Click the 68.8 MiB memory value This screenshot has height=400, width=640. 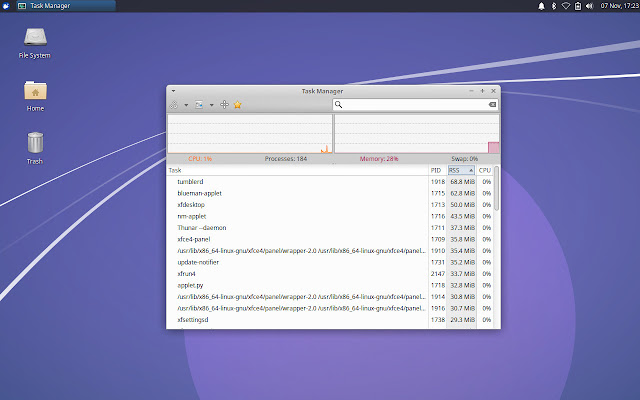tap(462, 182)
